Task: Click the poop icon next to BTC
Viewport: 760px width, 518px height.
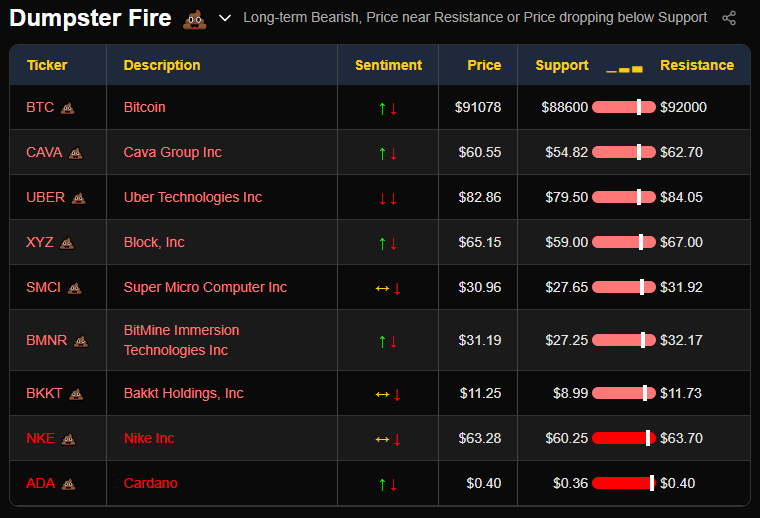Action: click(x=68, y=108)
